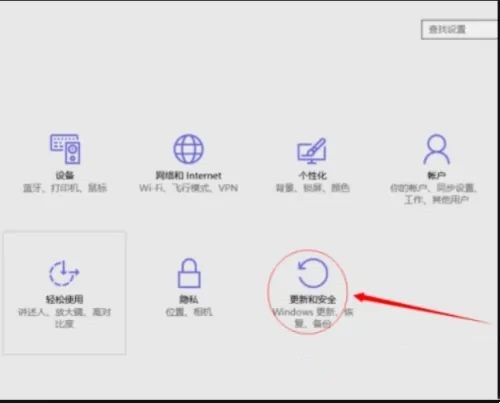Select the 更新和安全 title label
Screen dimensions: 500x403
tap(312, 299)
